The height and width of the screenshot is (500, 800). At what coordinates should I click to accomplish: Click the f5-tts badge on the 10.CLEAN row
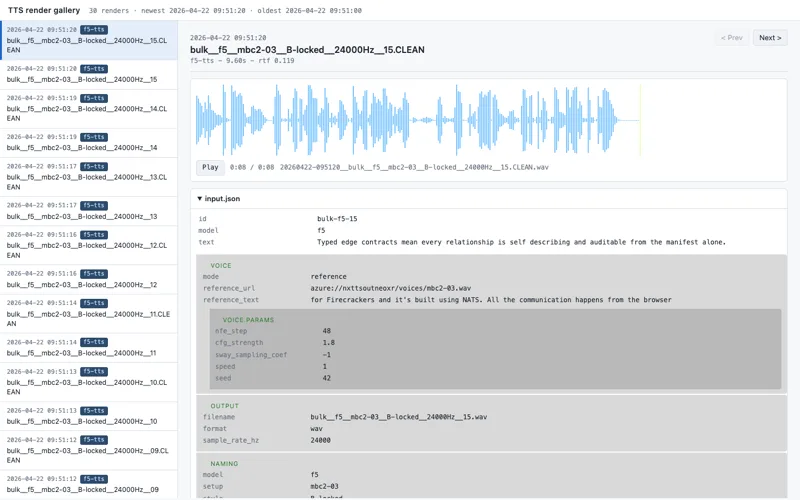[x=94, y=371]
